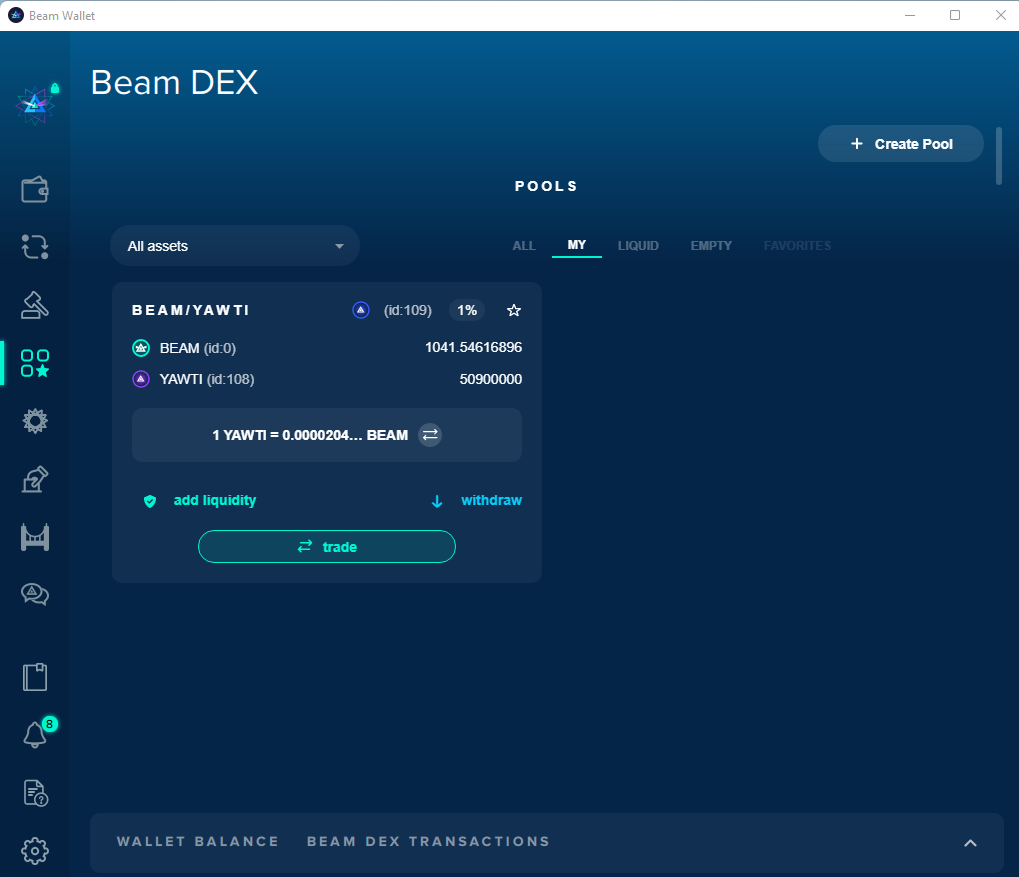Select the EMPTY pools tab
This screenshot has height=877, width=1019.
coord(711,246)
